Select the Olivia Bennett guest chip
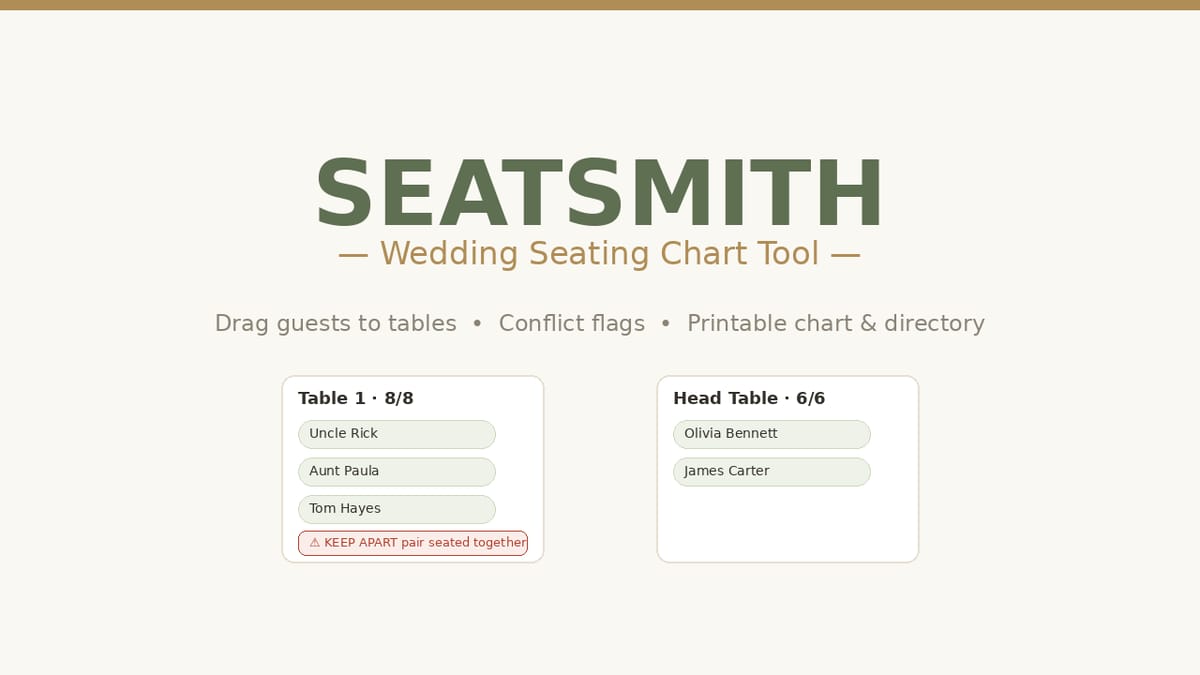 (771, 434)
